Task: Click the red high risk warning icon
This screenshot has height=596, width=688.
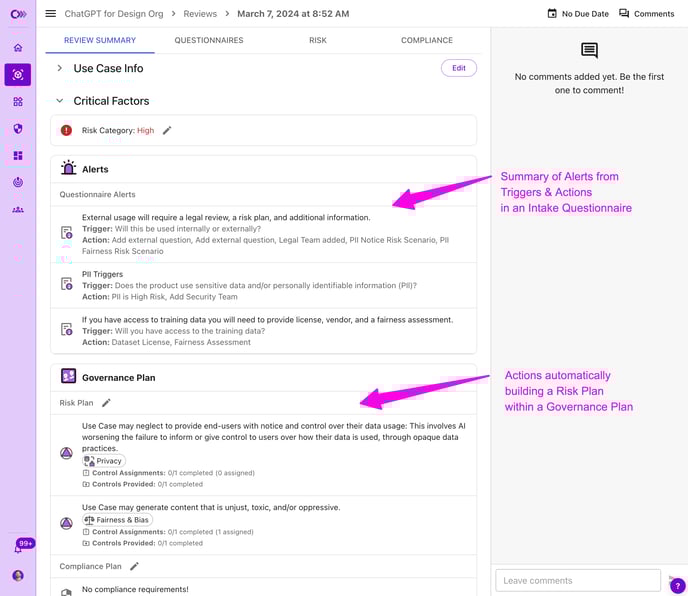Action: coord(66,130)
